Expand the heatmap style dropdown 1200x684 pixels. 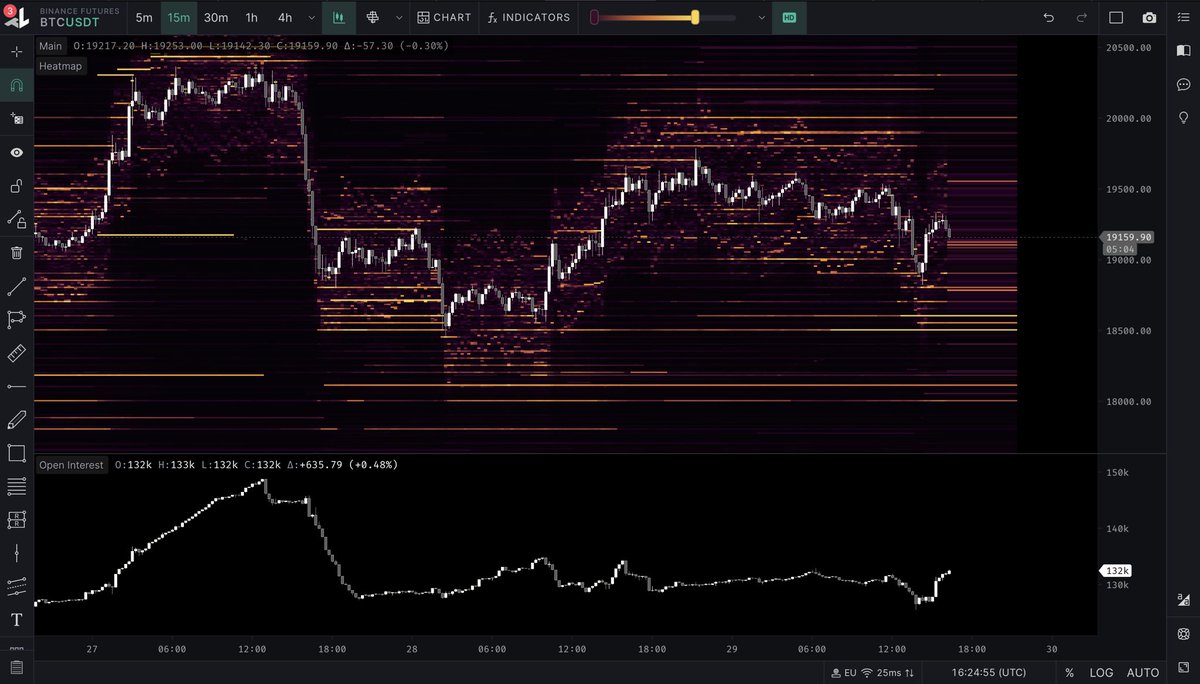pos(397,17)
